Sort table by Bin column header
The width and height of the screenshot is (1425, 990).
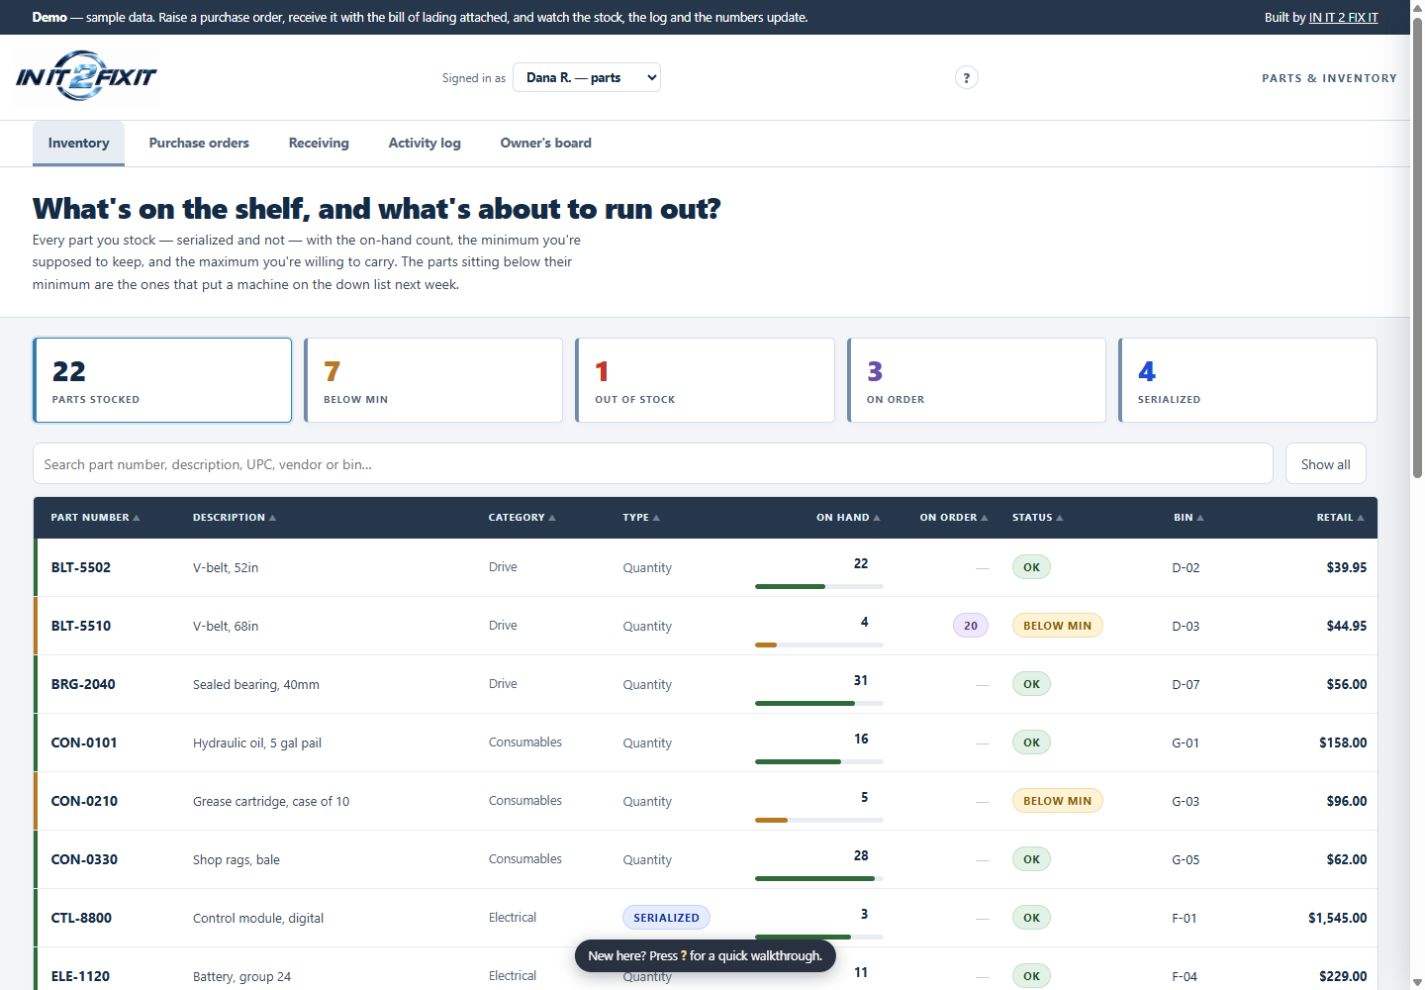[1188, 517]
